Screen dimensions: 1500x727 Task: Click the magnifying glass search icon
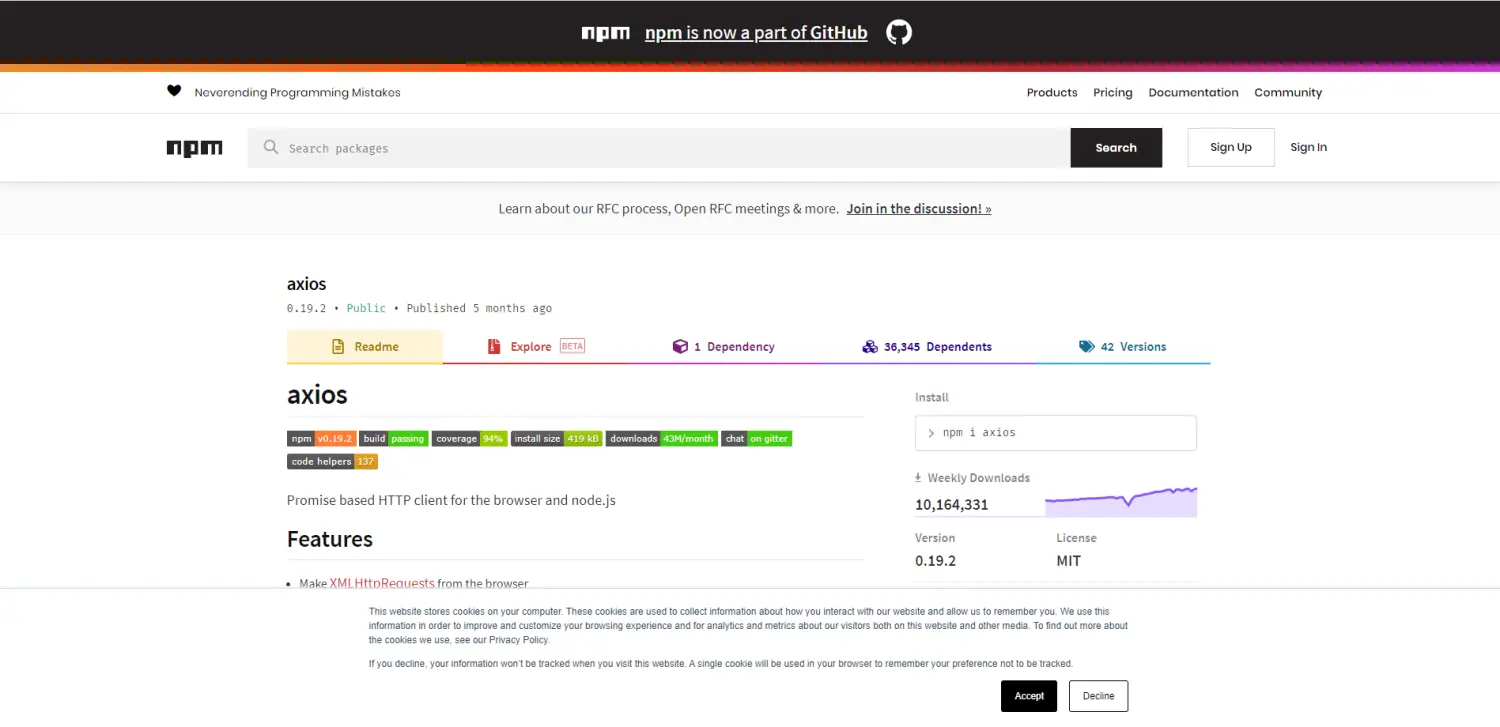click(271, 147)
